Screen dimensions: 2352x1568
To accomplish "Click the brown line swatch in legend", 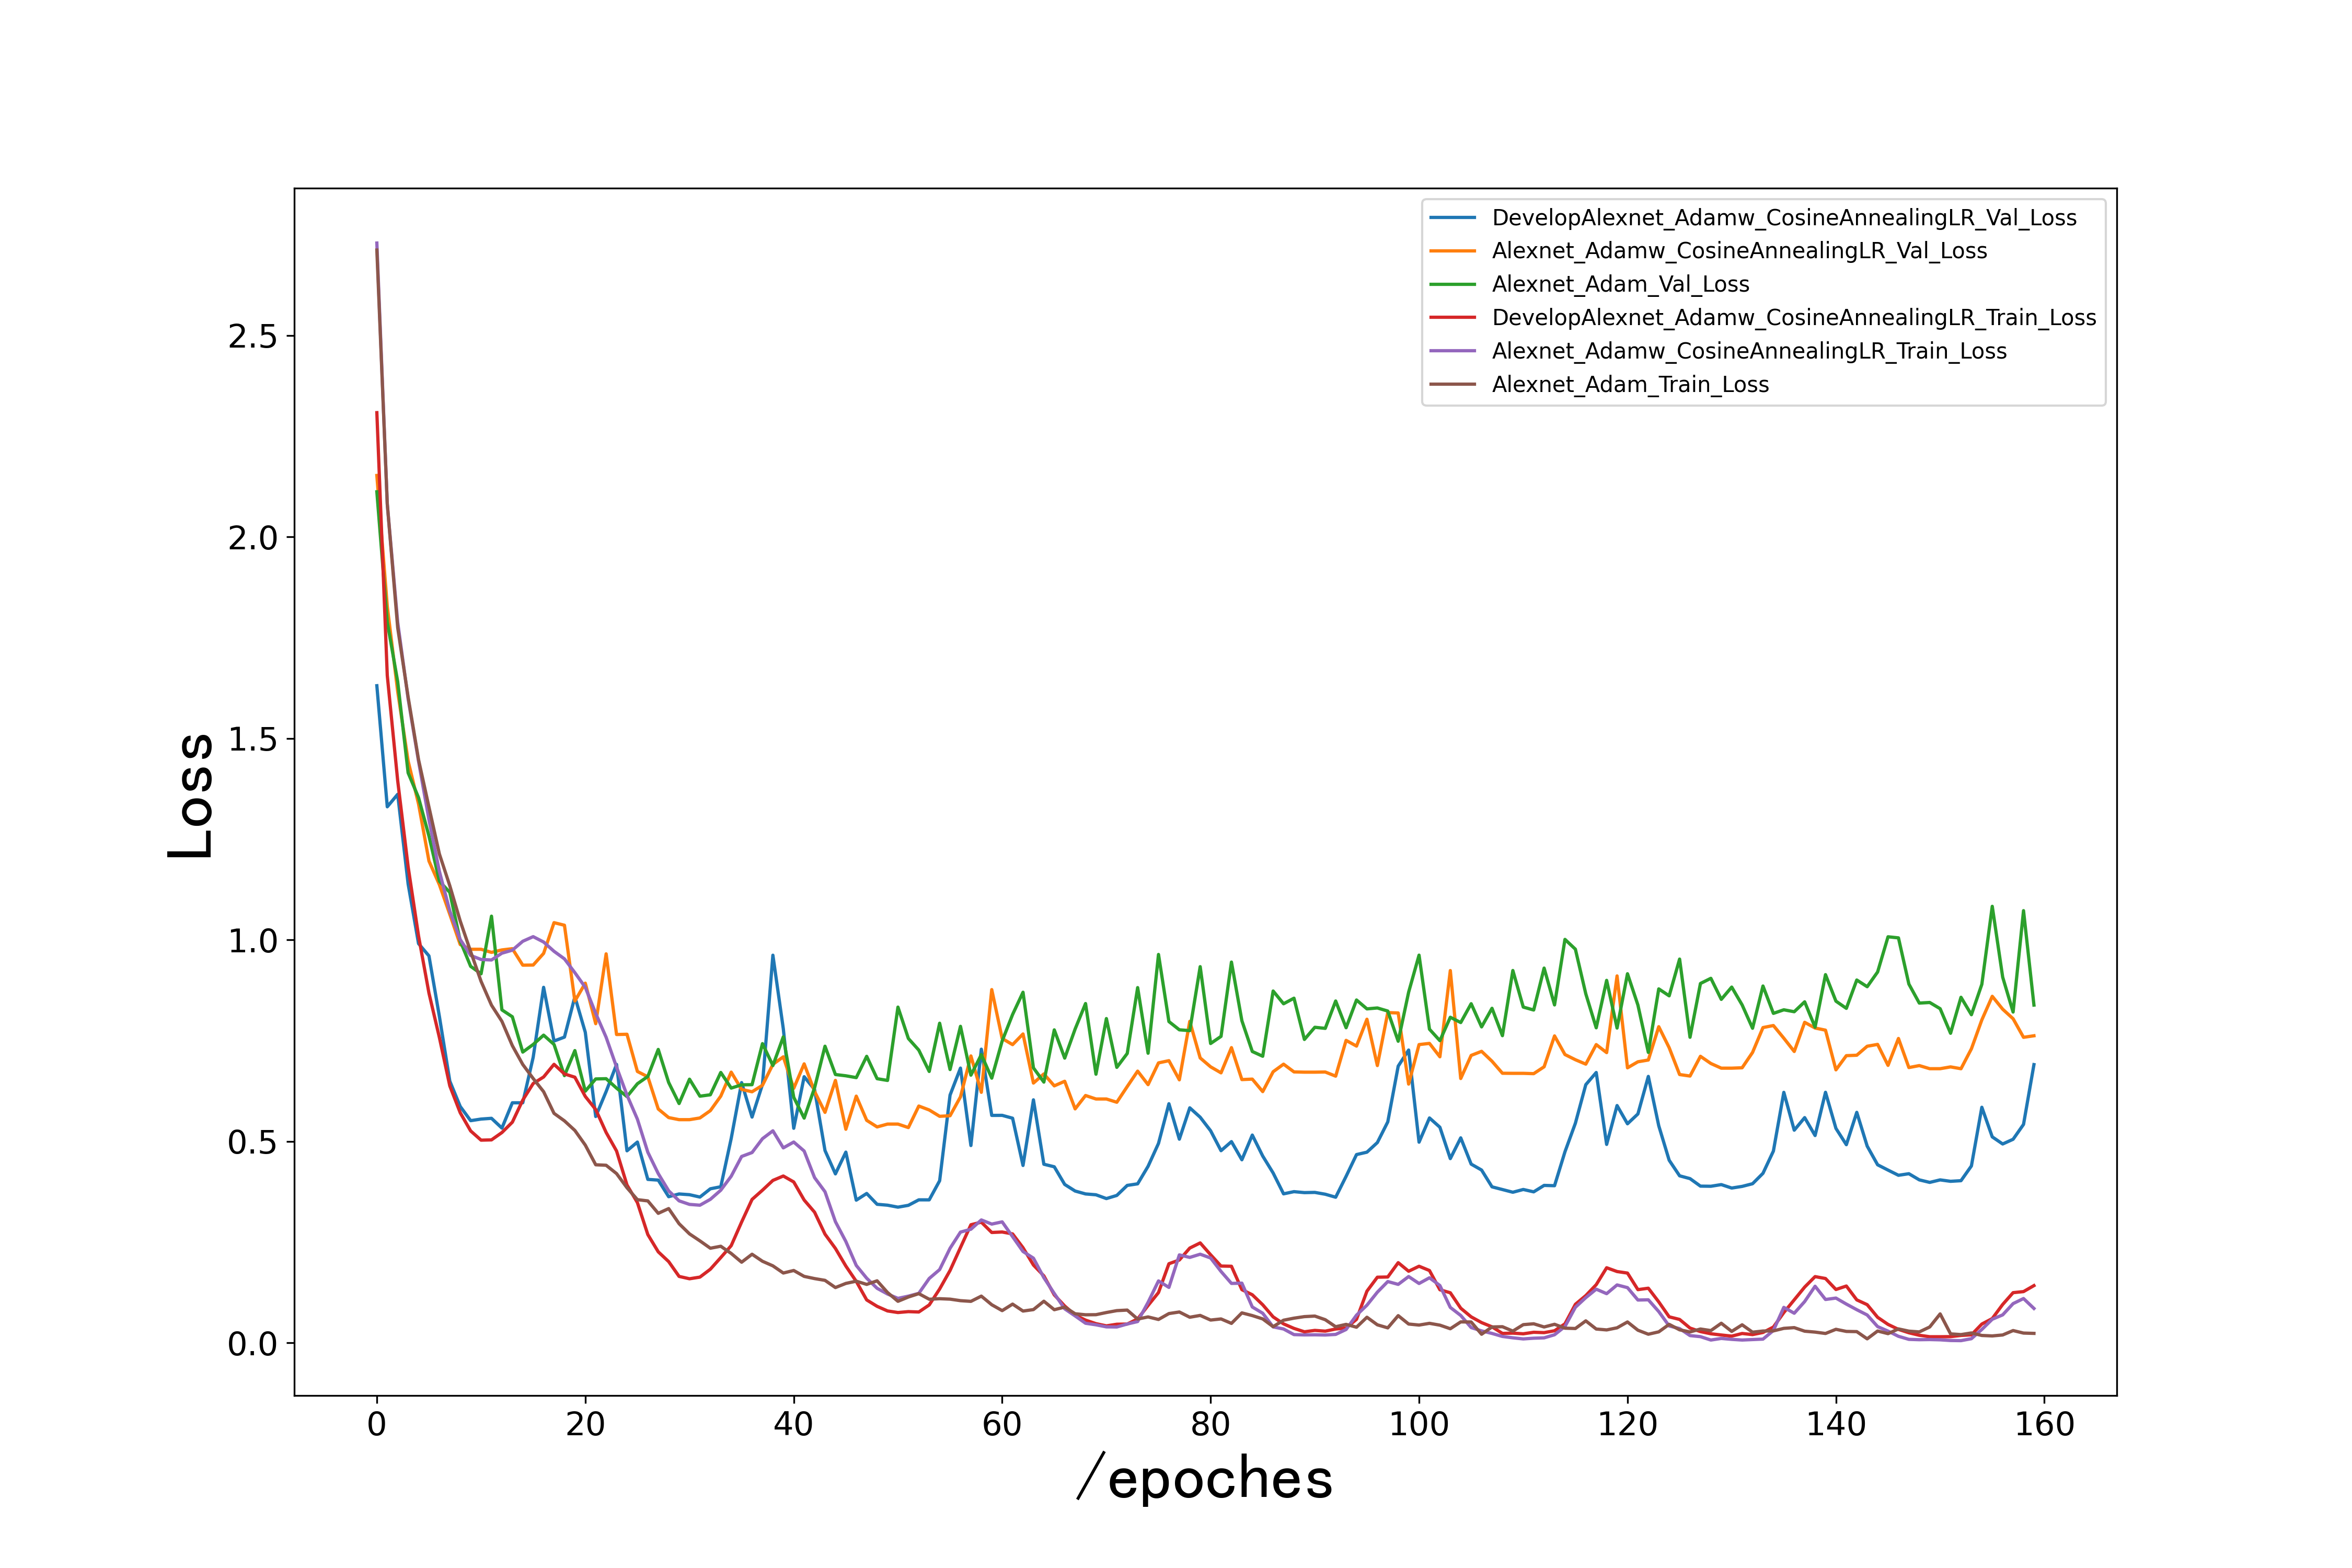I will pos(1453,385).
